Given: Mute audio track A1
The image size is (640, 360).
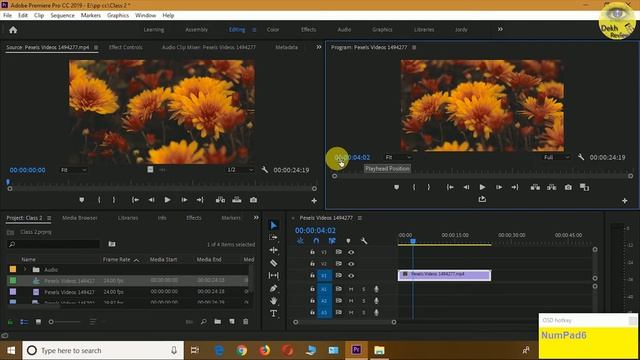Looking at the screenshot, I should click(351, 289).
